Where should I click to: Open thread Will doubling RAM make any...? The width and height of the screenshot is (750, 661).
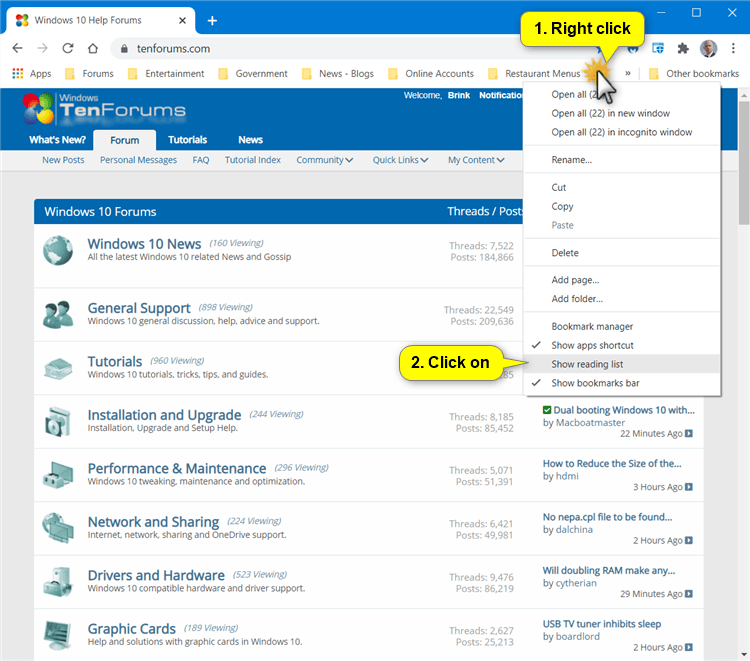[x=609, y=571]
